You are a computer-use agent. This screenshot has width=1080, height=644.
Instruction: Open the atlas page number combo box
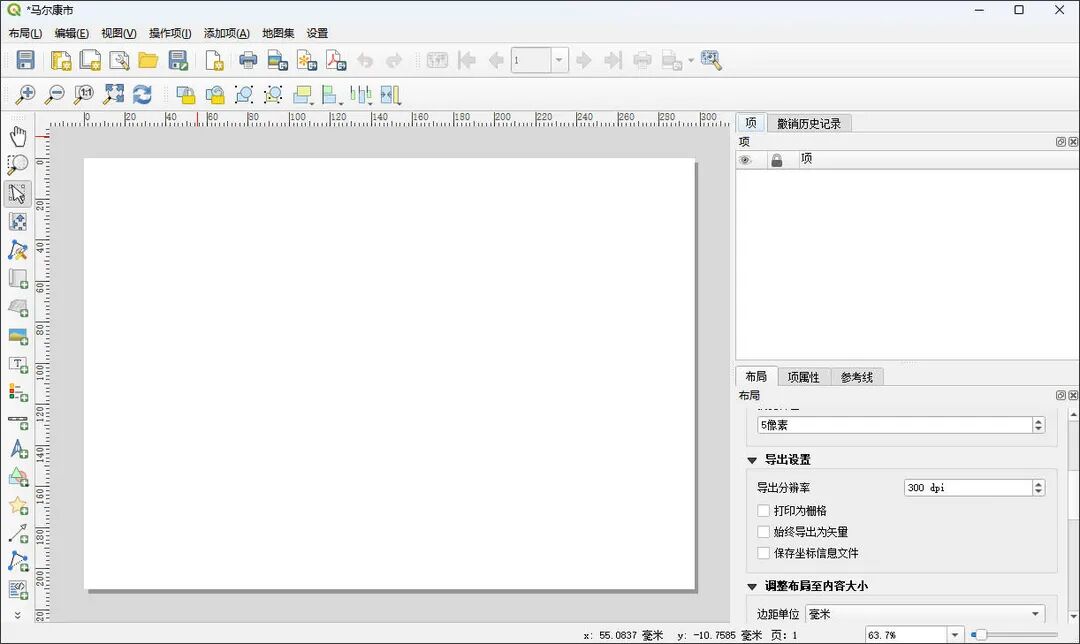click(539, 61)
